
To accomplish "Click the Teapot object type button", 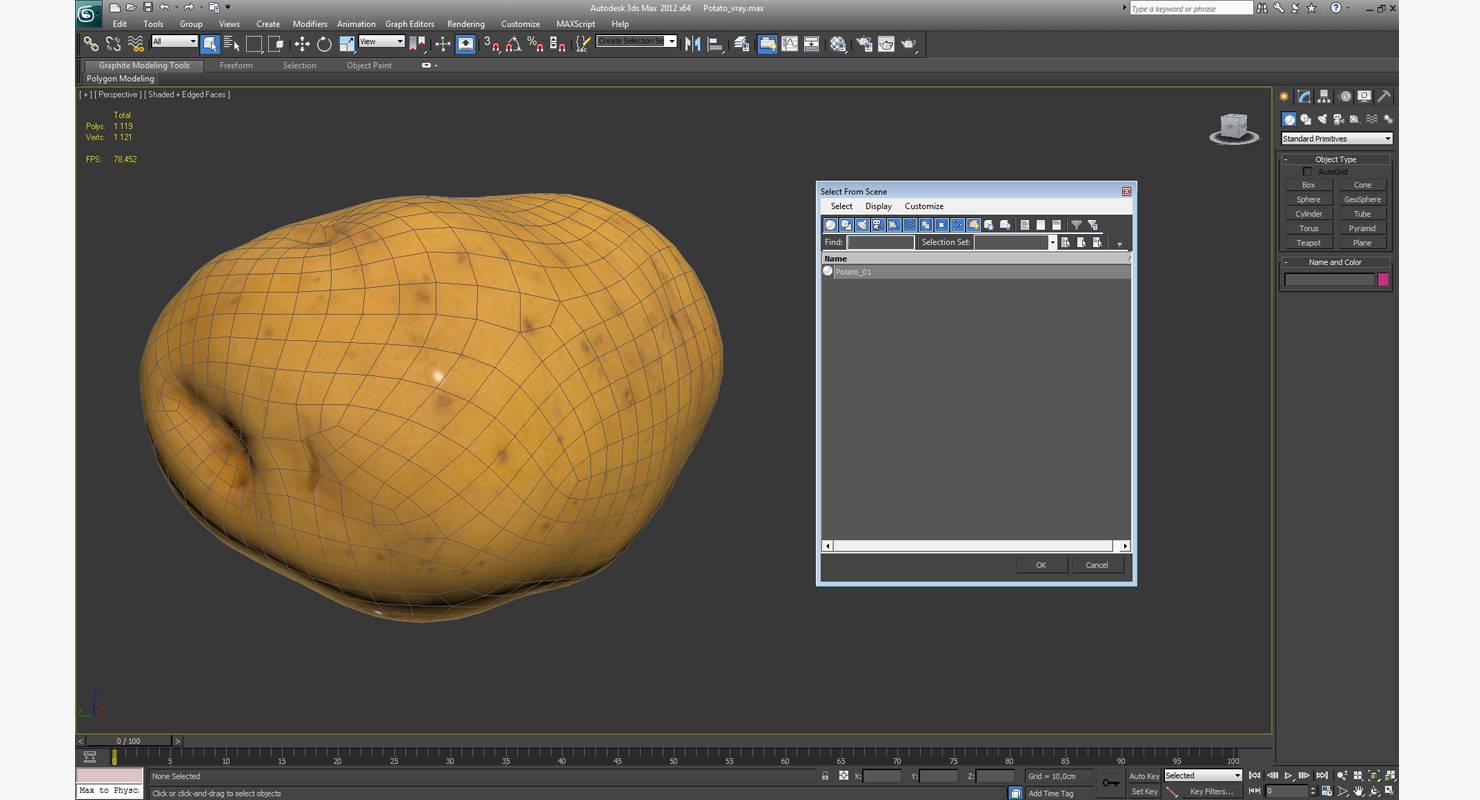I will 1309,243.
